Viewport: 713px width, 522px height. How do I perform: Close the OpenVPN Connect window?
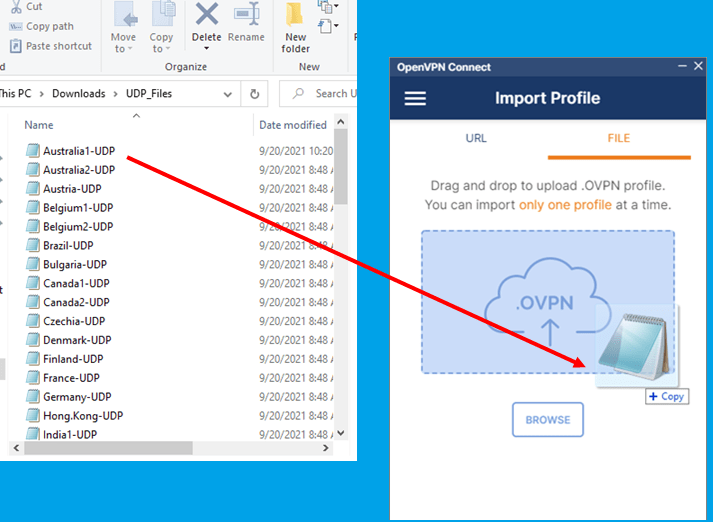(698, 66)
